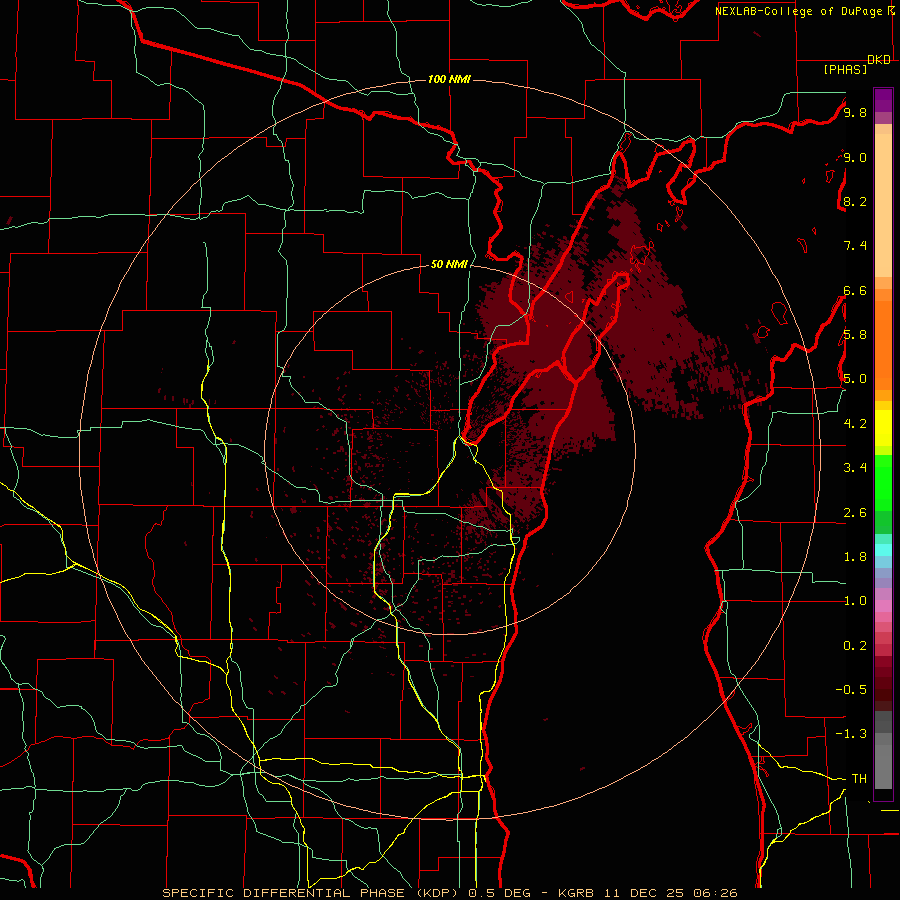This screenshot has width=900, height=900.
Task: Pick the cyan segment of the color bar
Action: coord(883,550)
